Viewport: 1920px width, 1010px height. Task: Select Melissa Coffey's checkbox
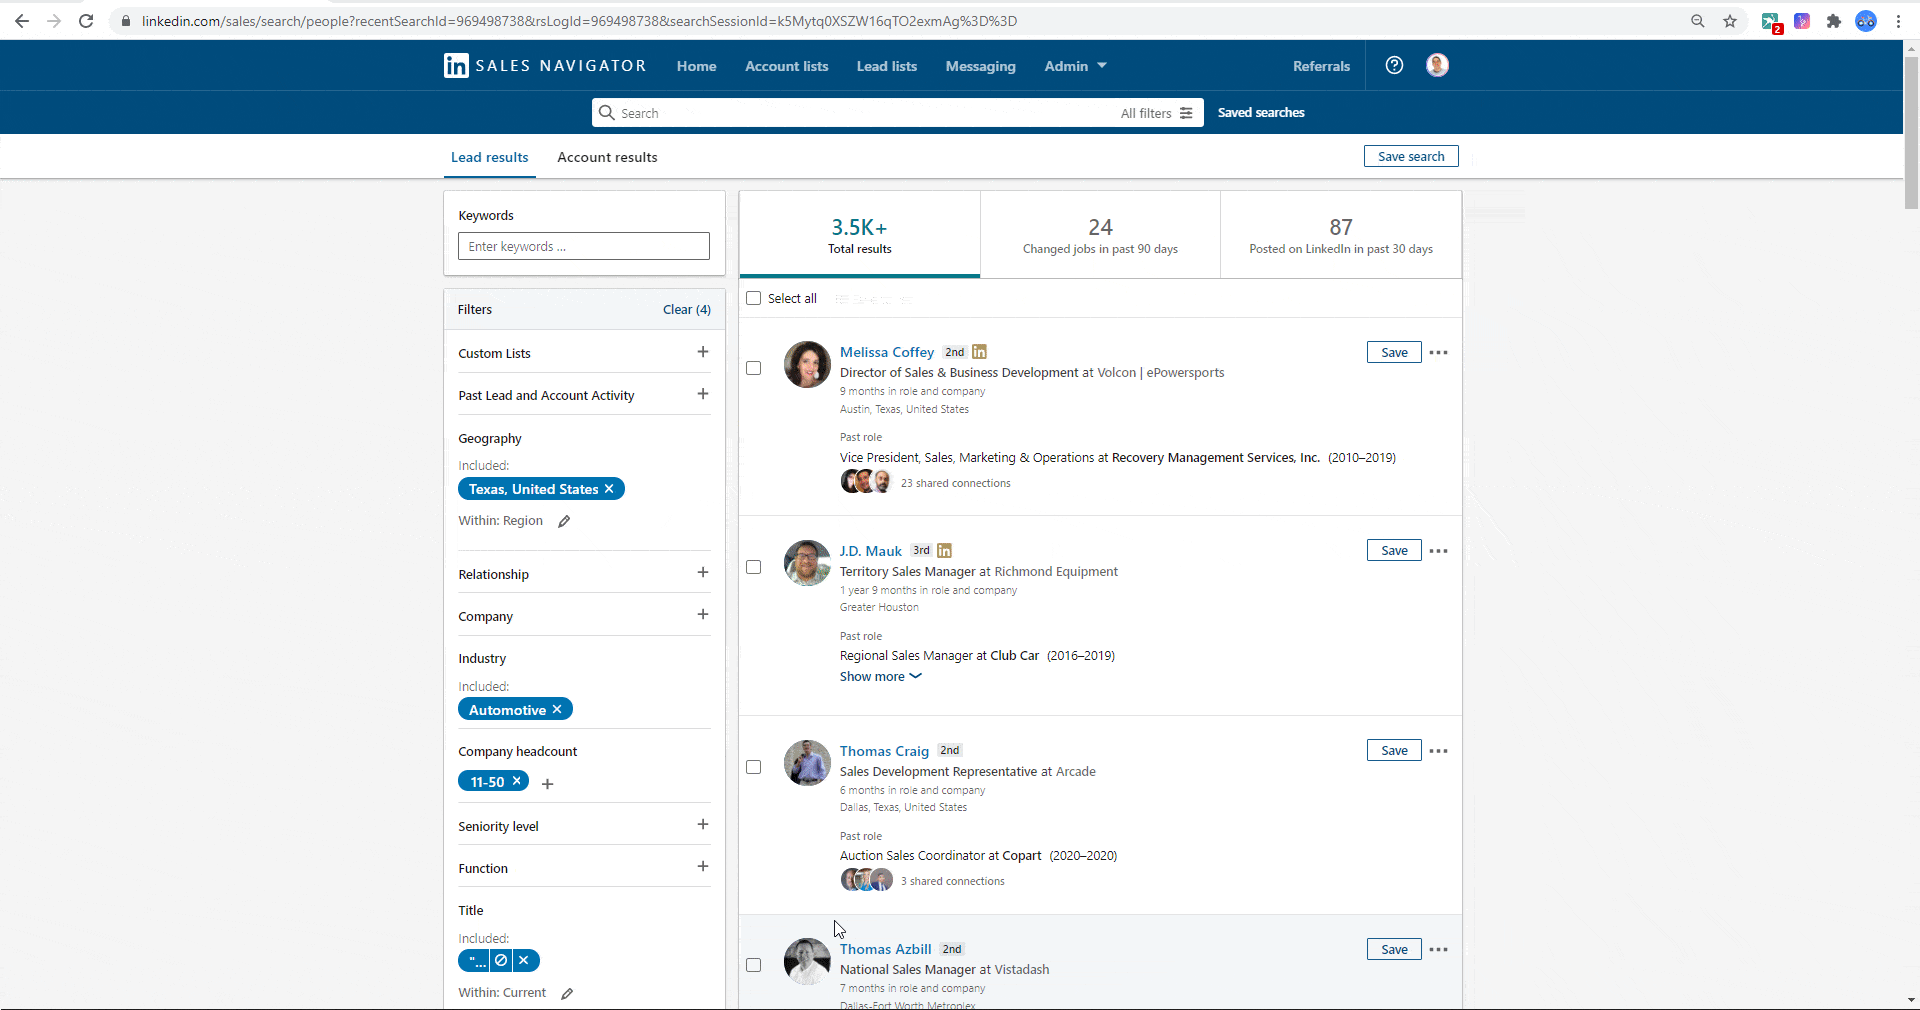754,368
